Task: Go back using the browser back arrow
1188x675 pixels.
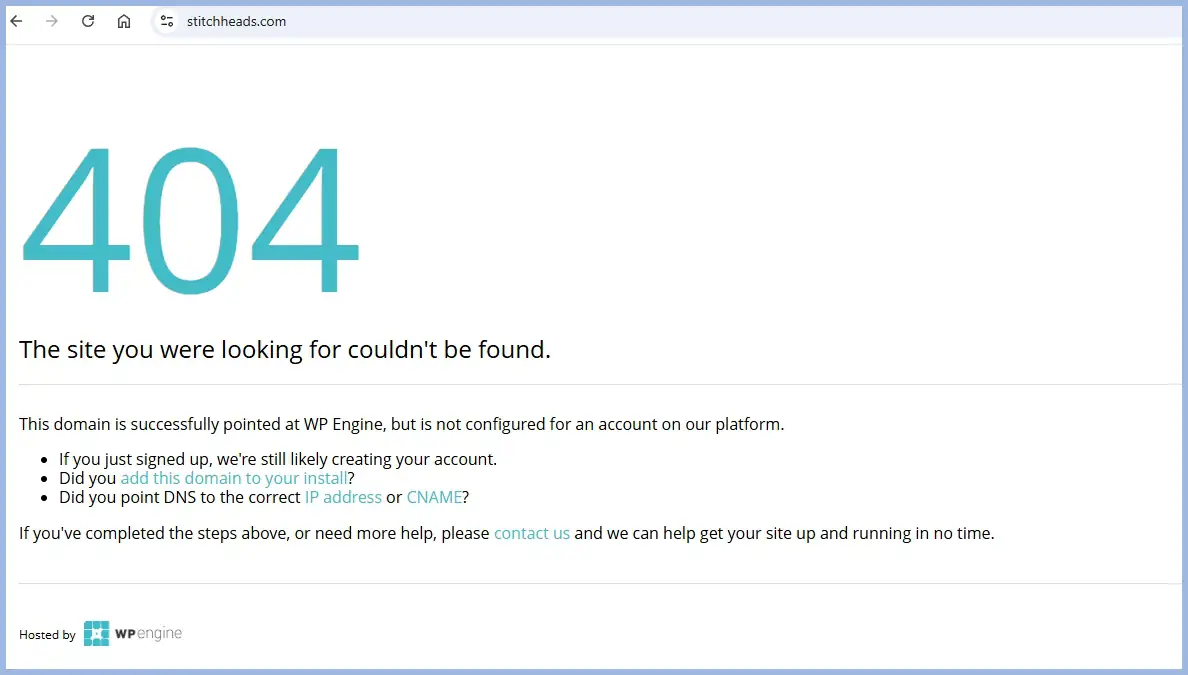Action: 17,21
